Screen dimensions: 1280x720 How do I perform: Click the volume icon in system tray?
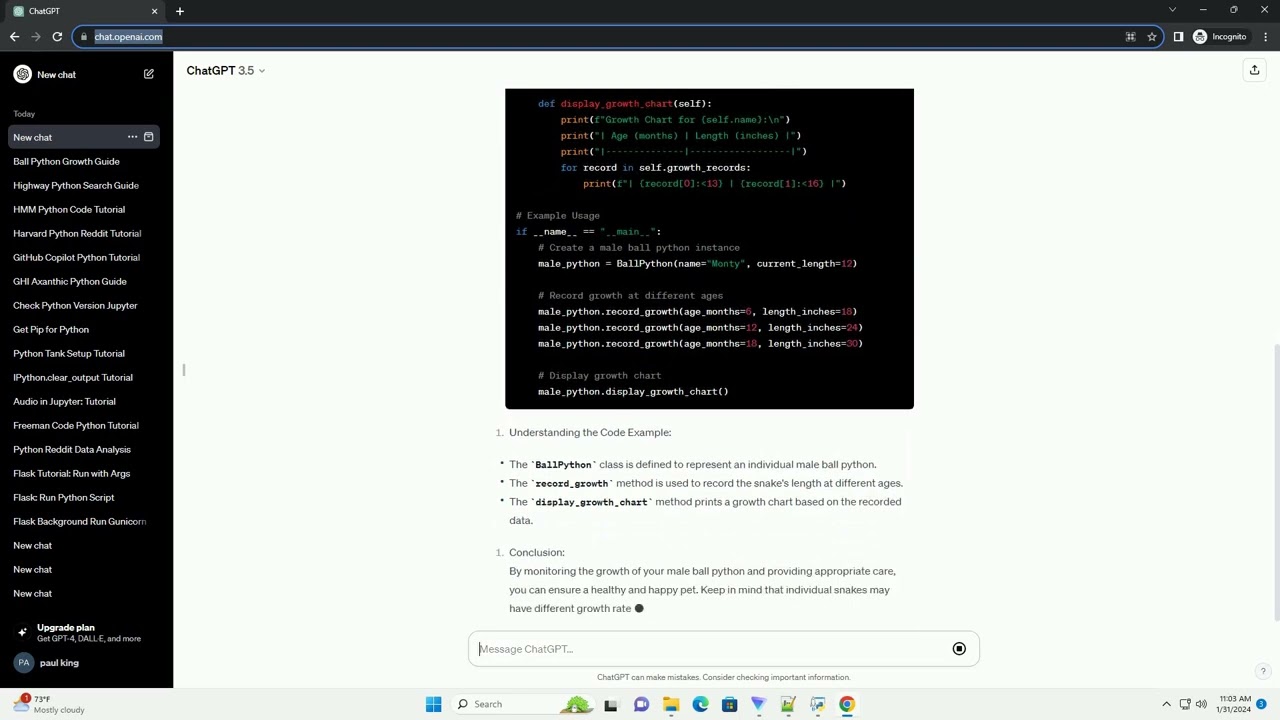[x=1201, y=704]
